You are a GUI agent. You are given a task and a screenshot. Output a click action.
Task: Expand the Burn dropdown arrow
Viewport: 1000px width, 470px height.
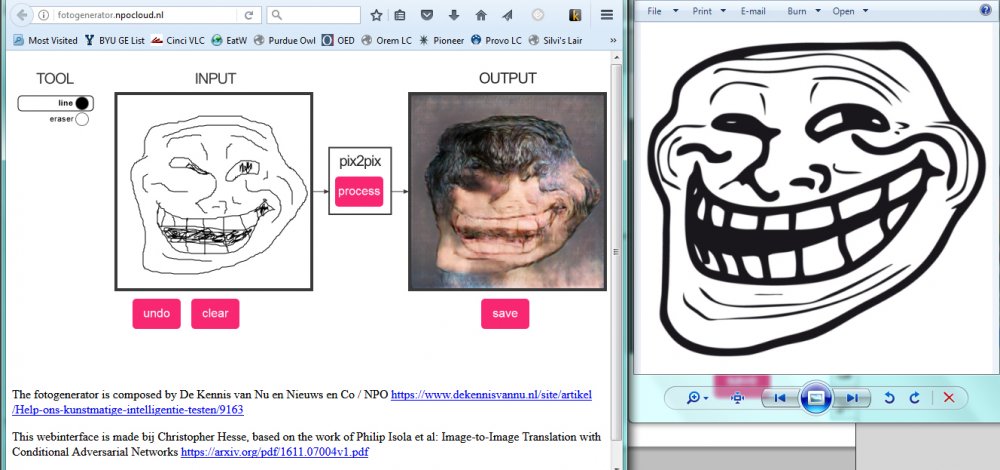click(x=819, y=11)
